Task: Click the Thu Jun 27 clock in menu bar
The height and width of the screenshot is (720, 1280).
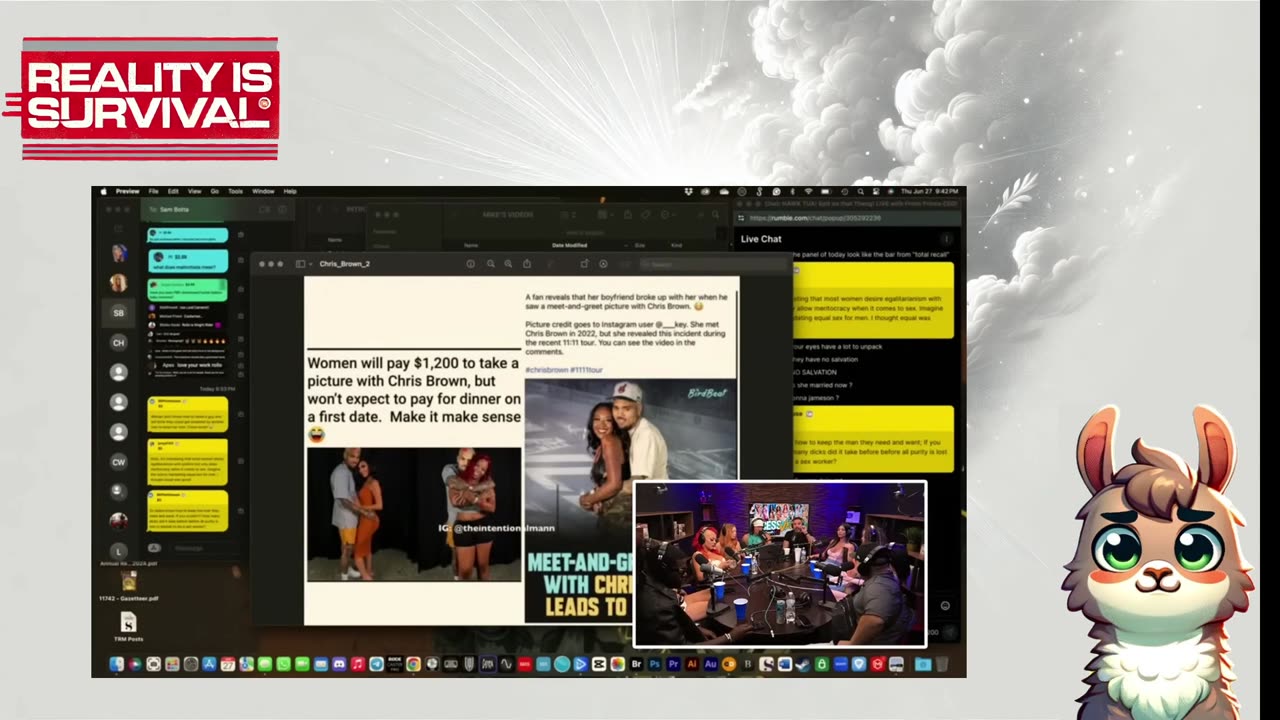Action: [x=930, y=191]
